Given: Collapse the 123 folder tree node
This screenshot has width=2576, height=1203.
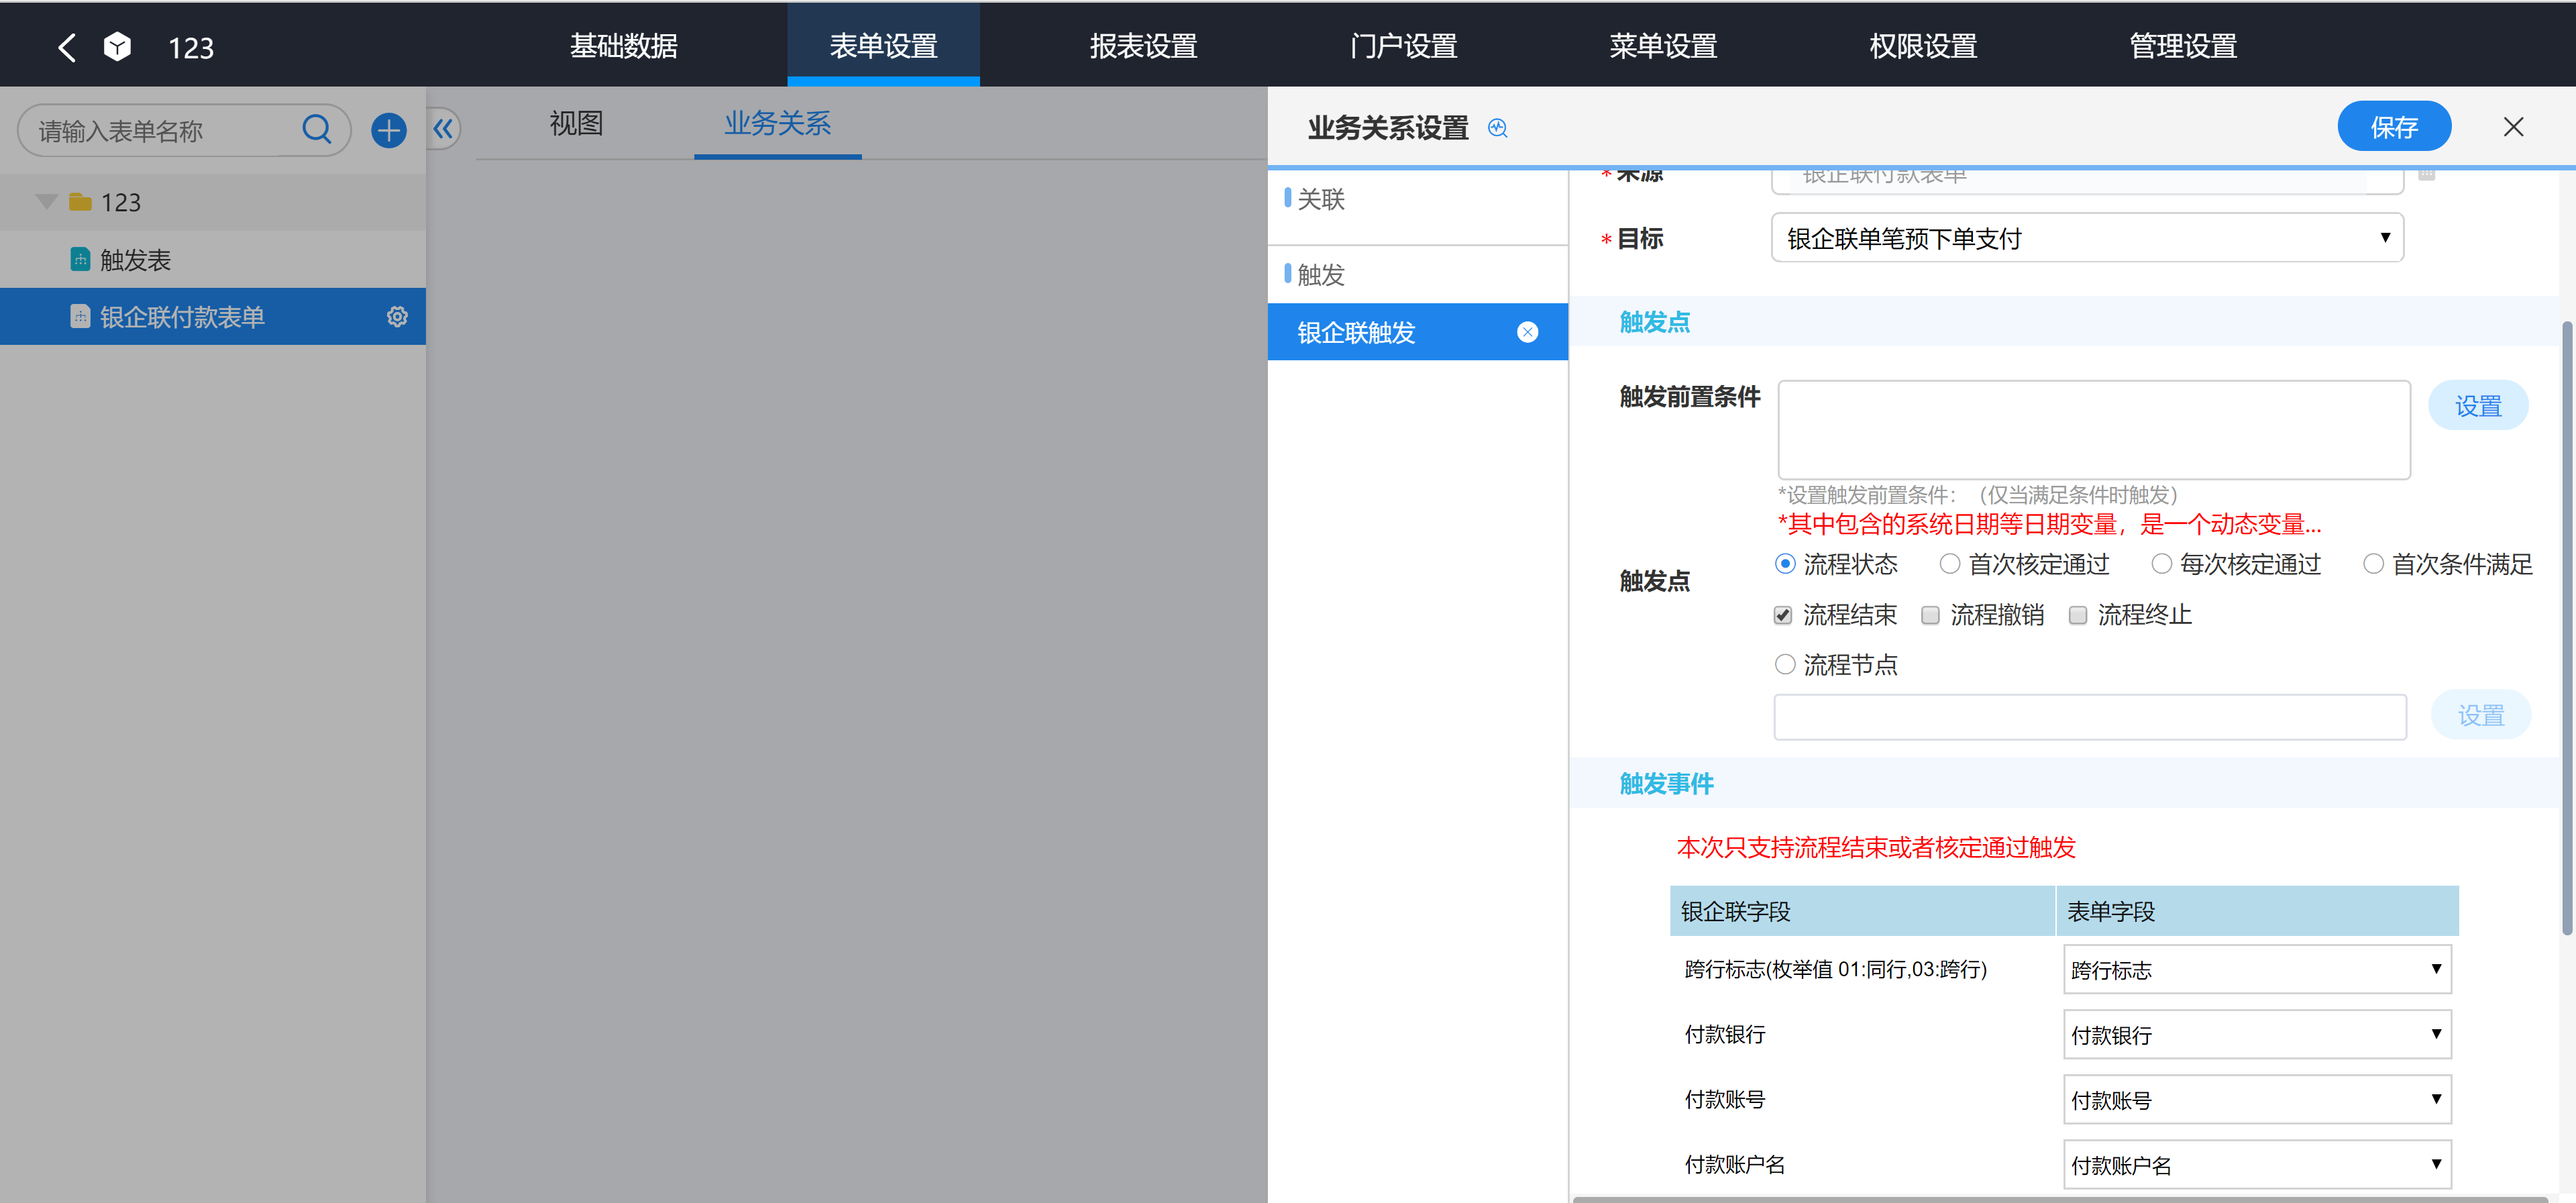Looking at the screenshot, I should (46, 202).
